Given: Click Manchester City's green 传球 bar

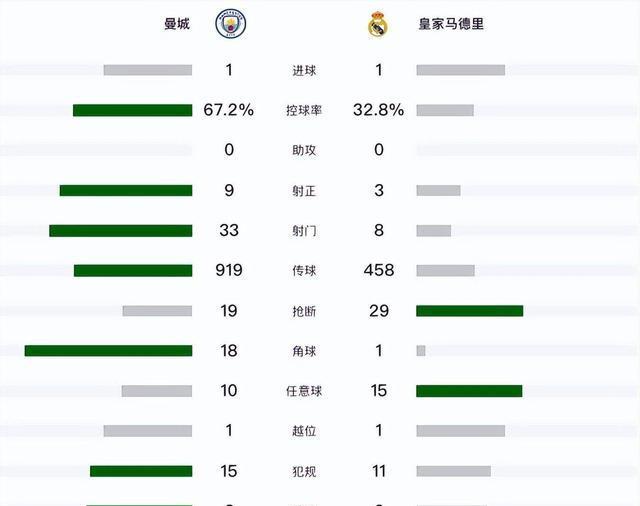Looking at the screenshot, I should coord(133,270).
